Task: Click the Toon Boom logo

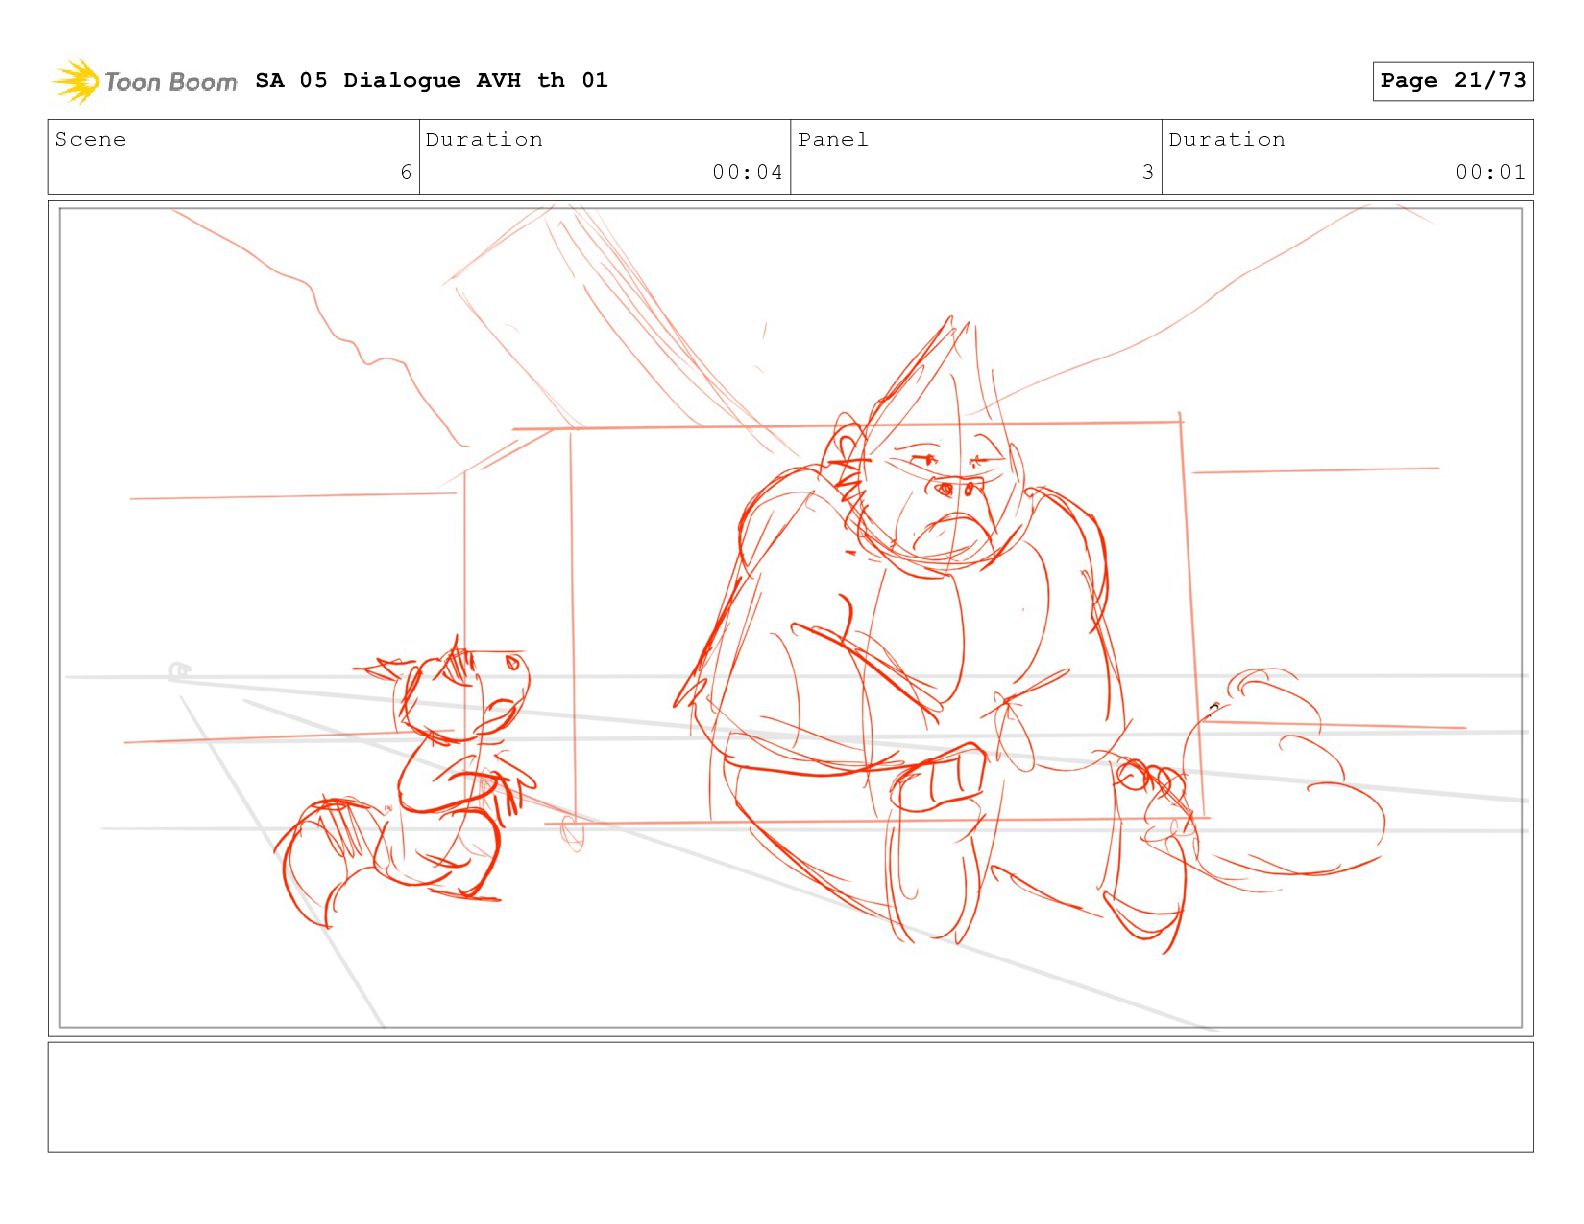Action: [x=145, y=81]
